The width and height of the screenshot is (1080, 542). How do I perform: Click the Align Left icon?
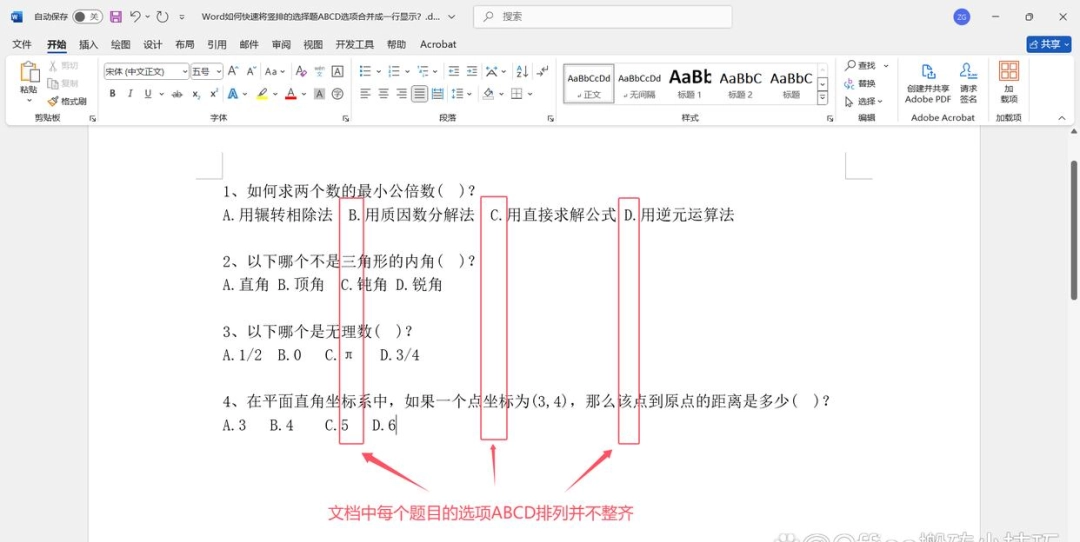(x=365, y=94)
